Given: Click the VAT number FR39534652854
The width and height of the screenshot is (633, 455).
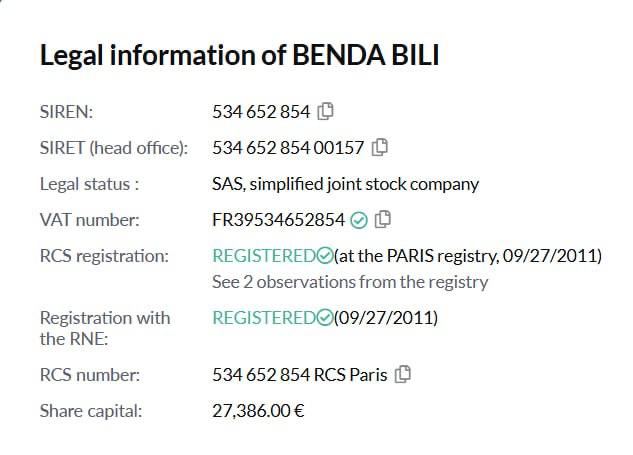Looking at the screenshot, I should tap(278, 220).
